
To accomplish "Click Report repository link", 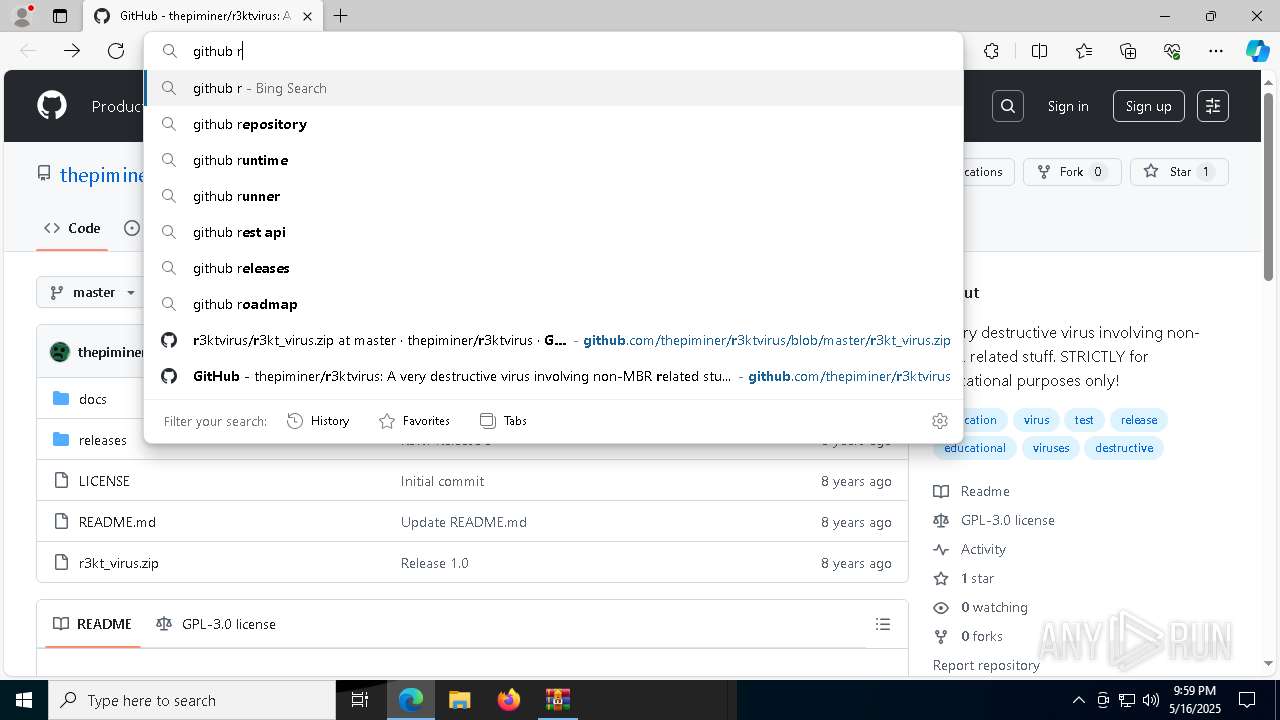I will point(986,665).
